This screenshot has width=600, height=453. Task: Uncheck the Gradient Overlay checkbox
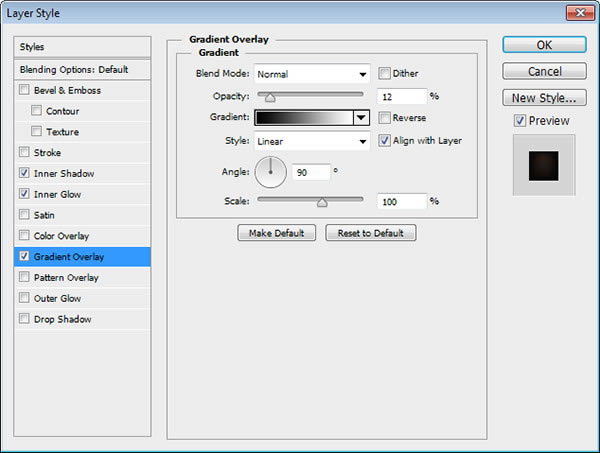click(24, 256)
